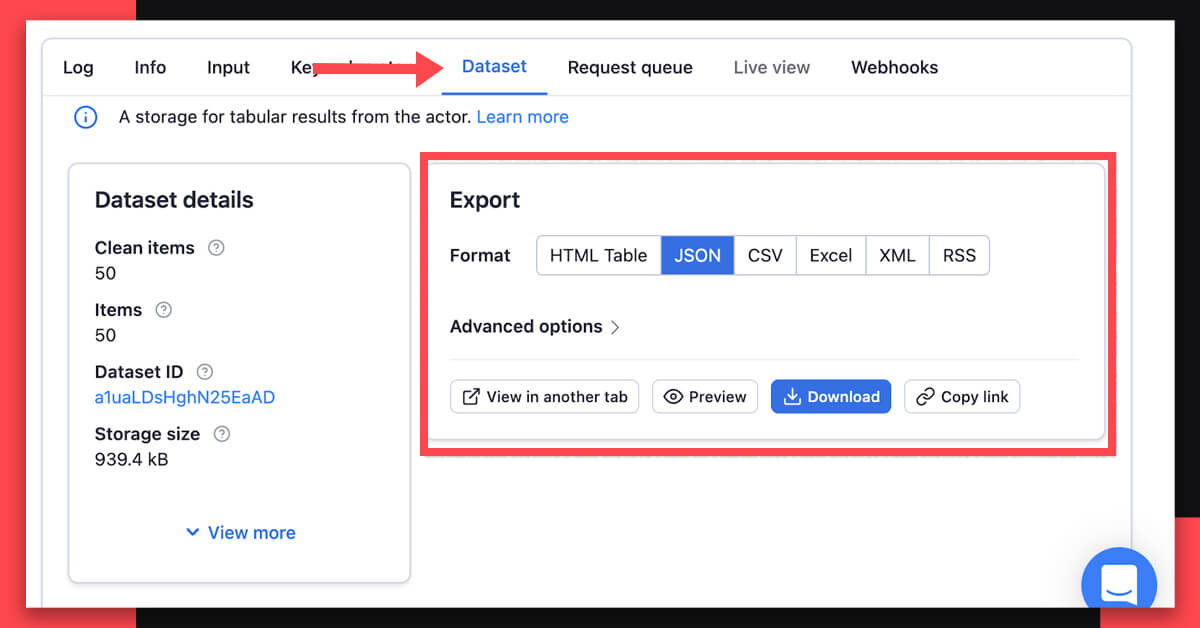This screenshot has height=628, width=1200.
Task: Click View in another tab button
Action: click(x=544, y=397)
